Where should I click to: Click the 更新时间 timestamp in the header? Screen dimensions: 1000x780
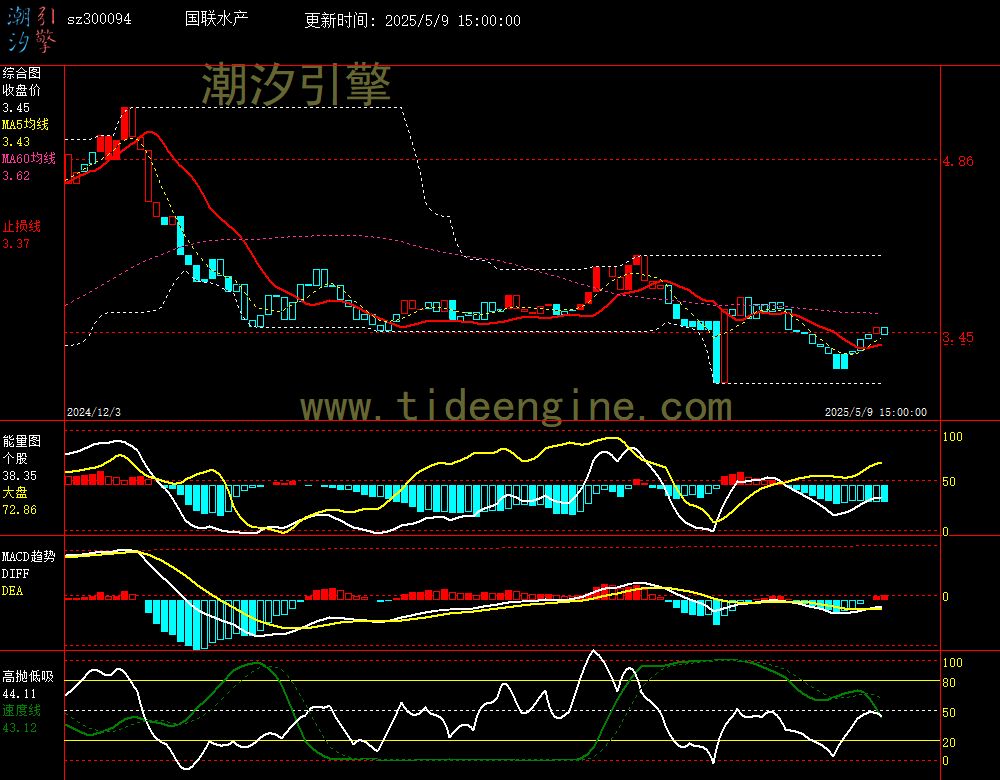412,20
